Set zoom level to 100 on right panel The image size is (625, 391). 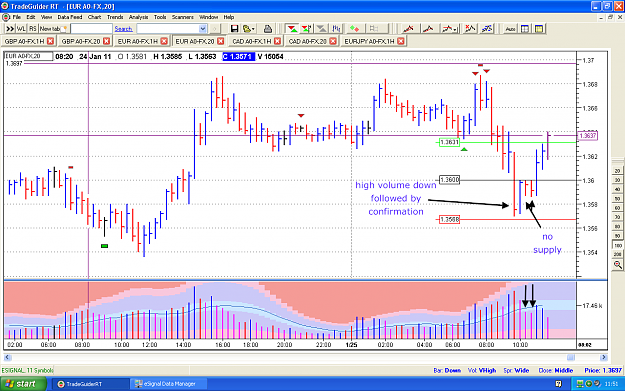click(618, 246)
